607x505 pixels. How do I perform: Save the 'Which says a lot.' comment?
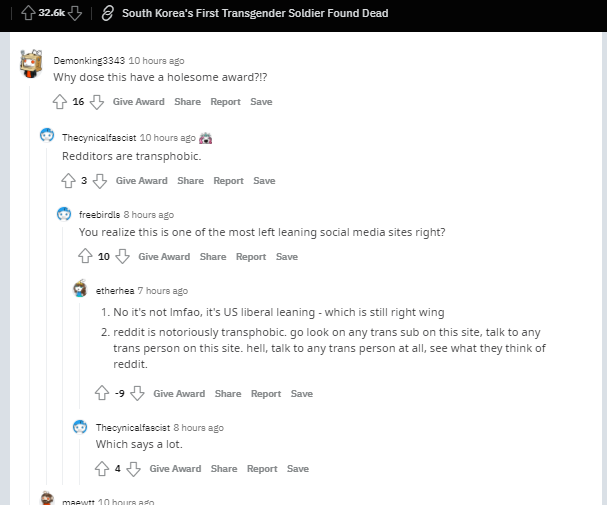(298, 469)
